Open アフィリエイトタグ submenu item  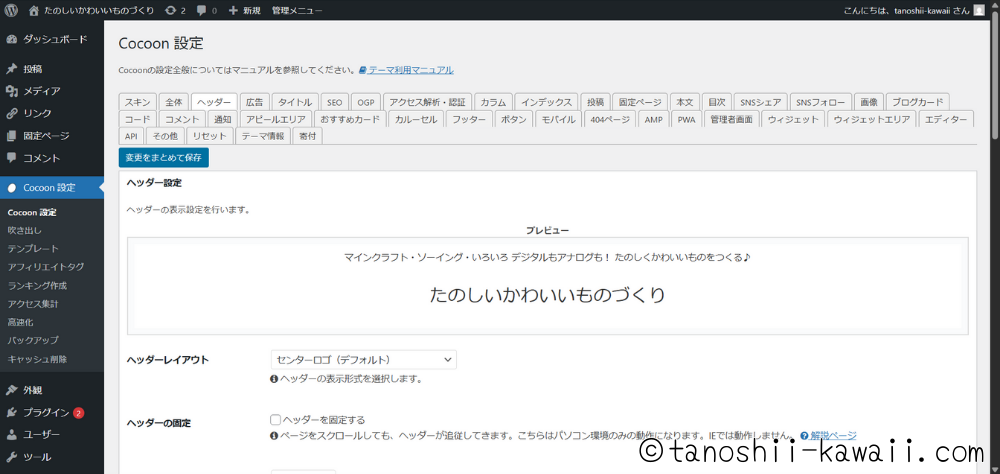(46, 267)
